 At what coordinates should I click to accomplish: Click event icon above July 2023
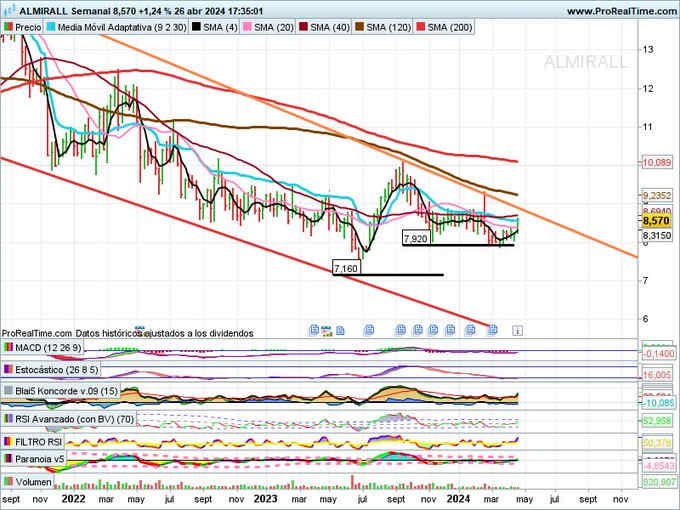pos(369,330)
